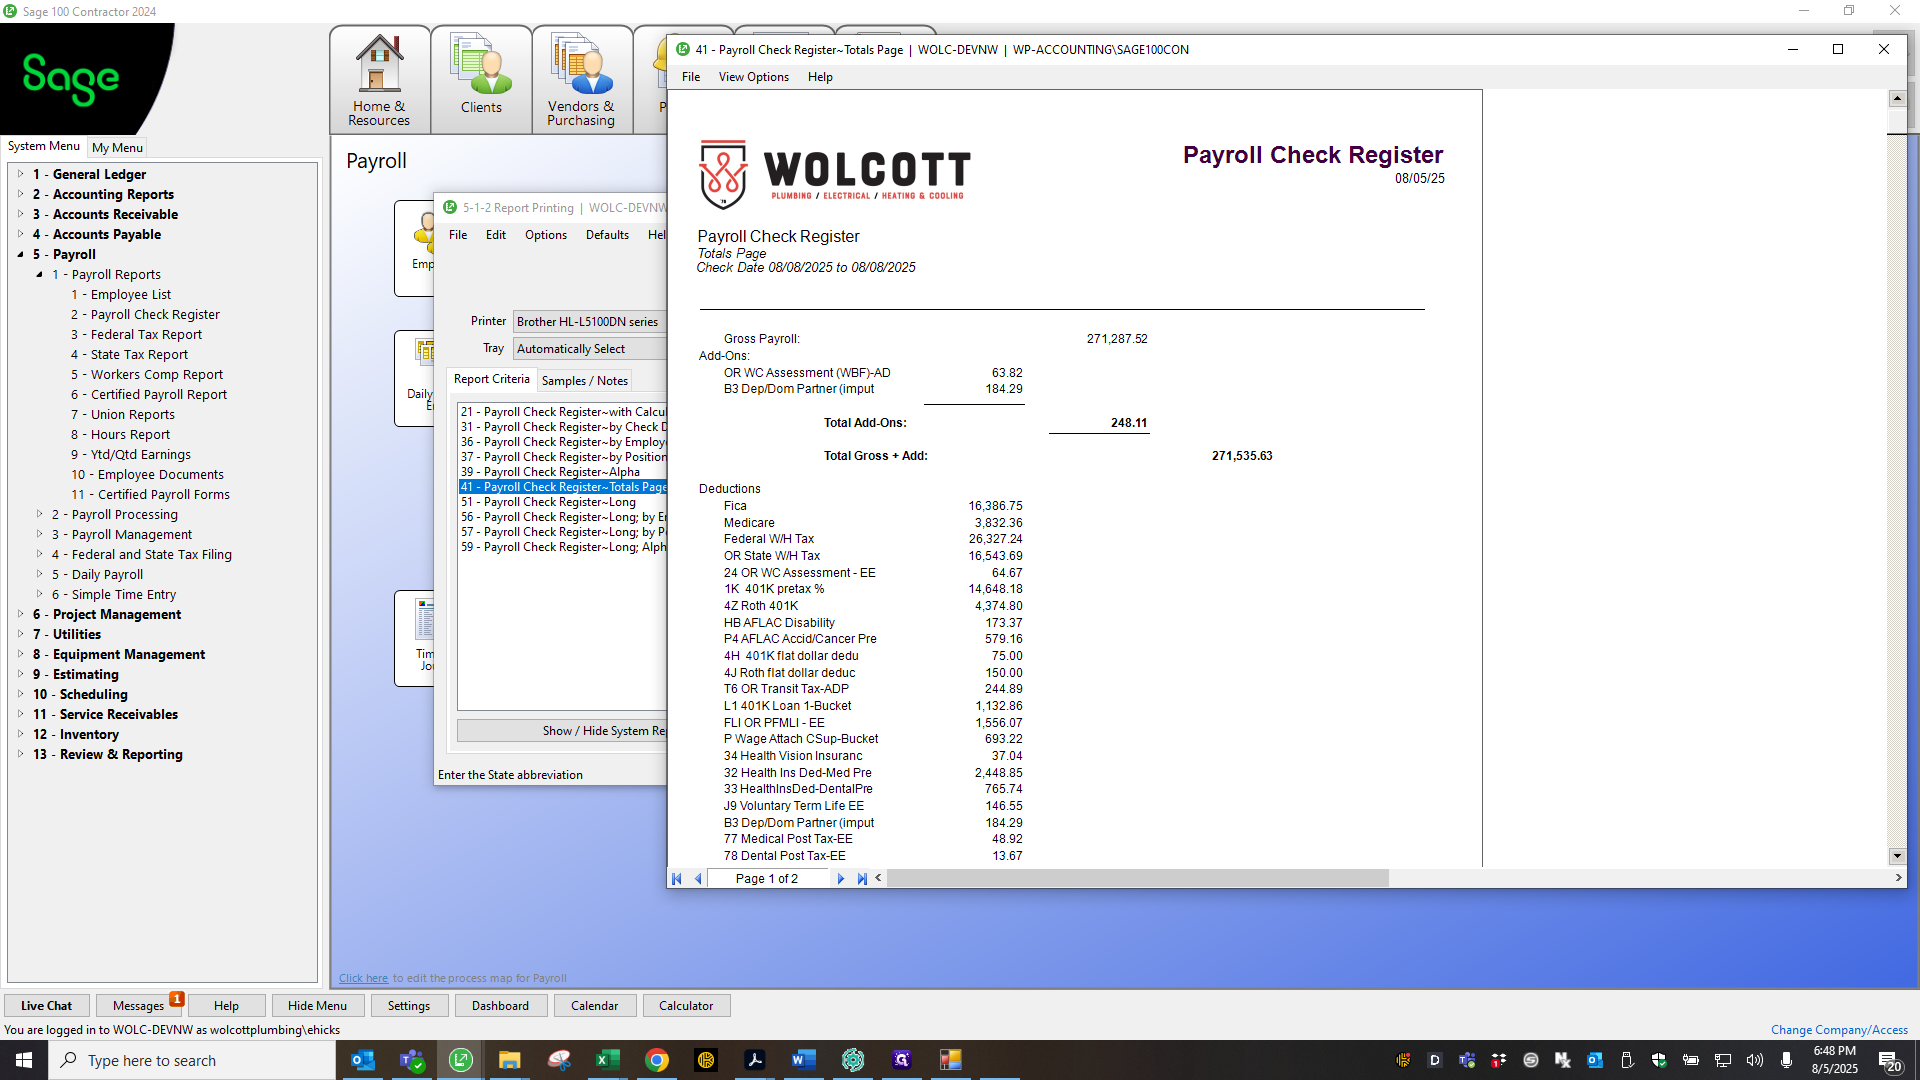Click the Tray Automatically Select field

(590, 349)
